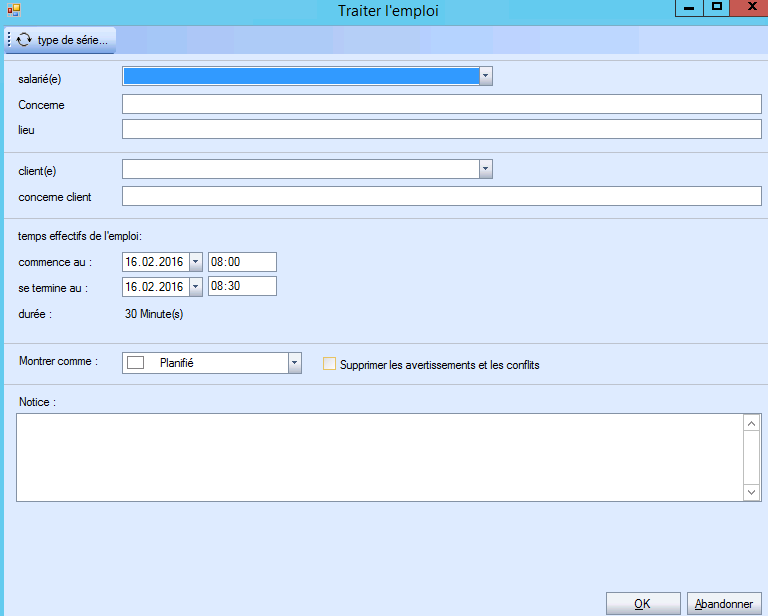Open the client(e) dropdown arrow
The image size is (768, 616).
[x=485, y=169]
